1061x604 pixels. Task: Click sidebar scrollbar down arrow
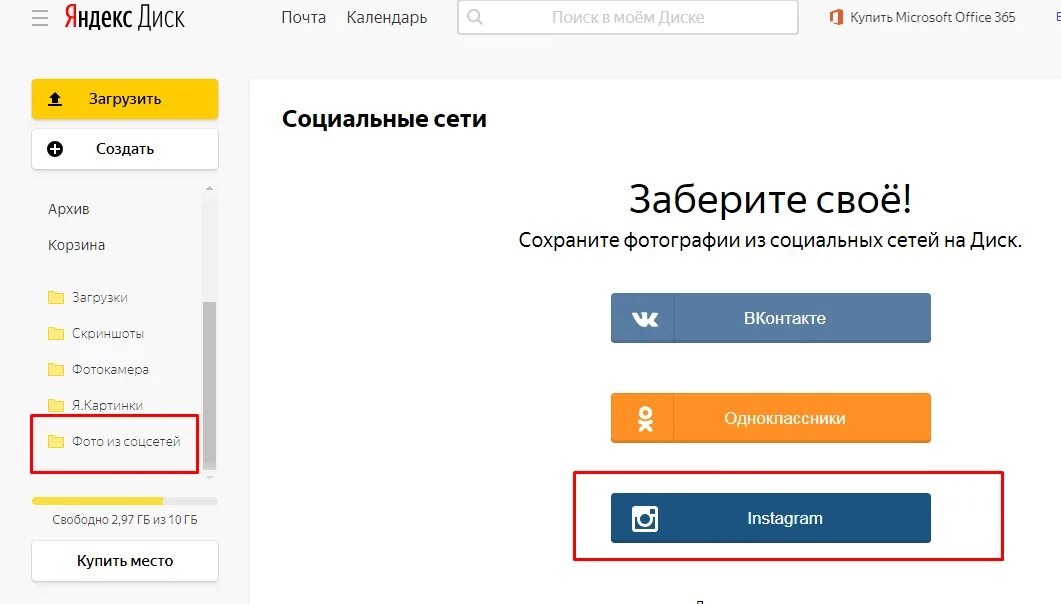[x=210, y=478]
